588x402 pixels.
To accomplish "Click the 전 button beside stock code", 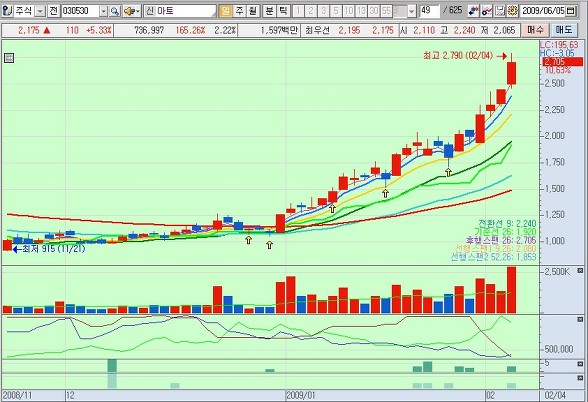I will [x=54, y=11].
